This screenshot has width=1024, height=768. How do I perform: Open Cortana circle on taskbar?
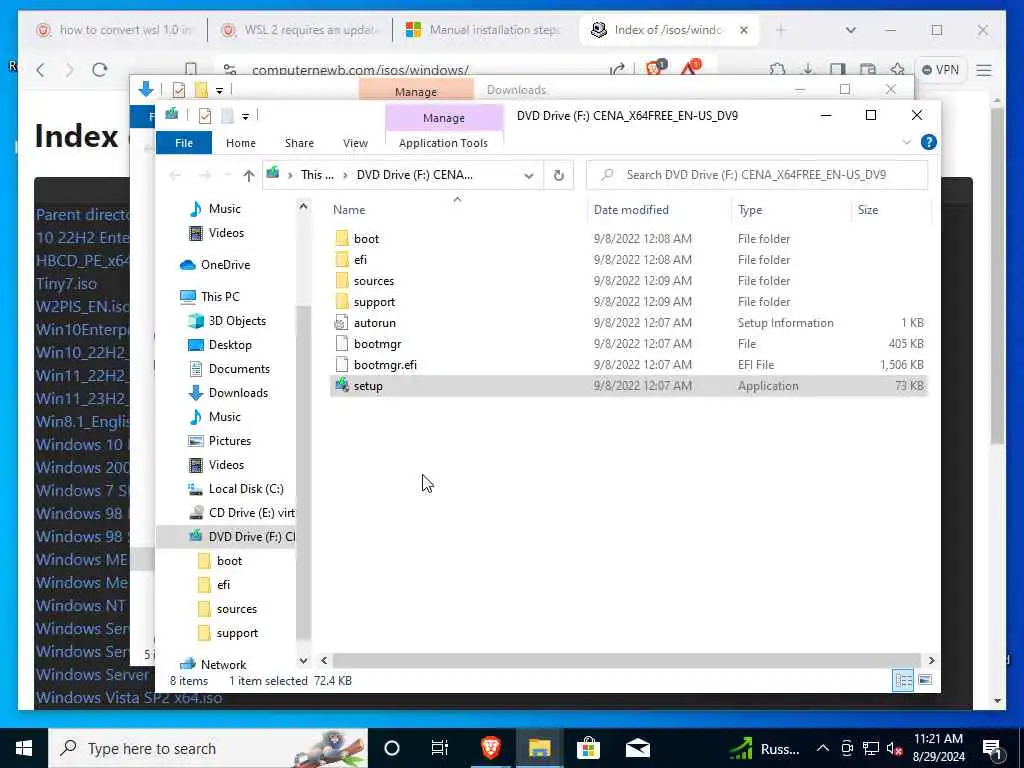[x=391, y=748]
